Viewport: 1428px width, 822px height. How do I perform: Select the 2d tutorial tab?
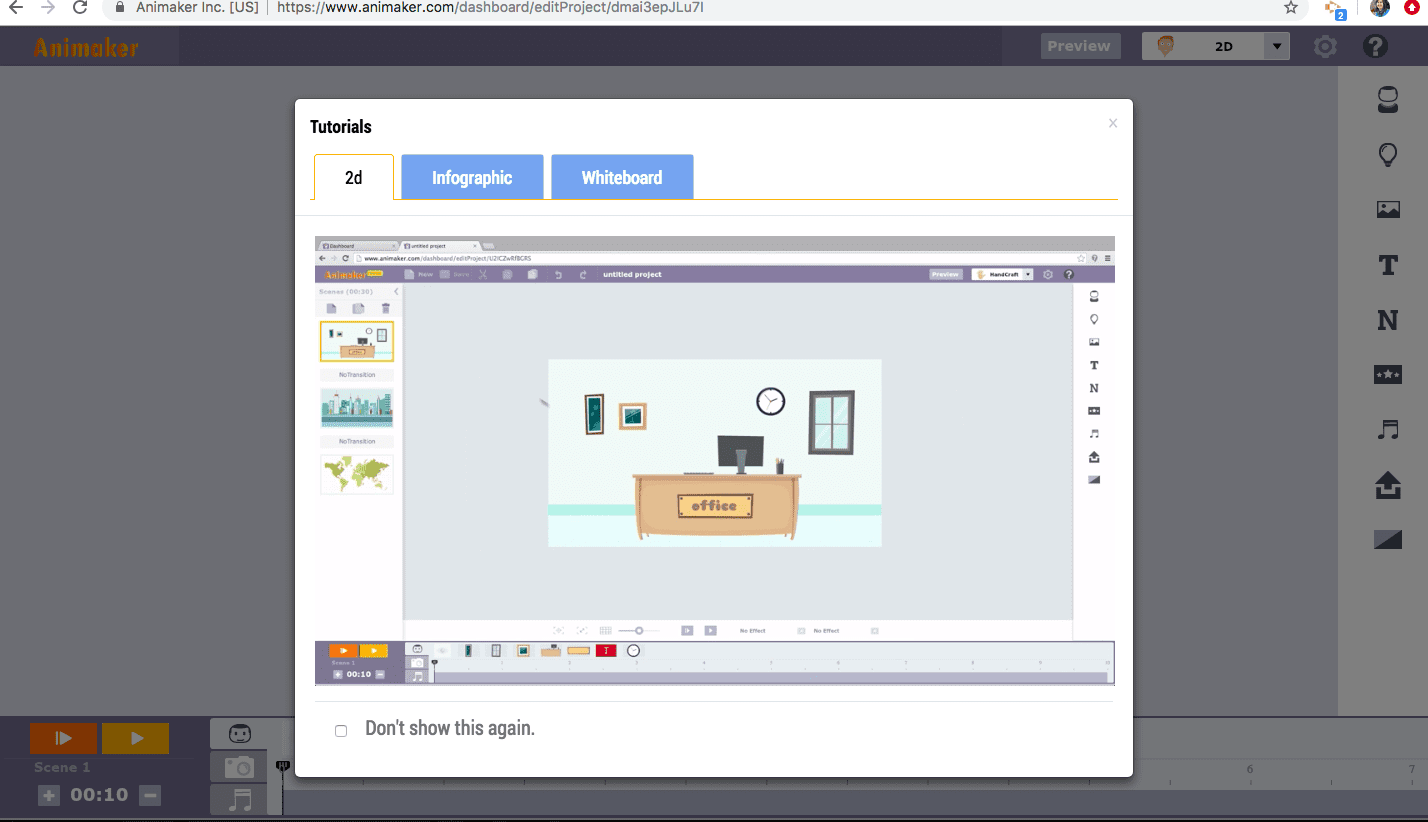click(354, 178)
